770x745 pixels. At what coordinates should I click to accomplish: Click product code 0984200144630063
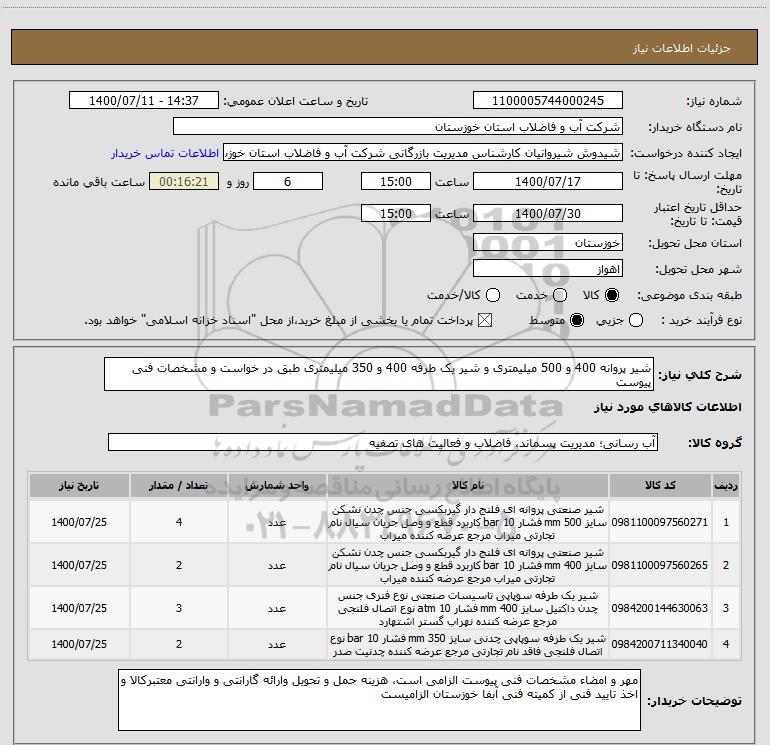point(660,608)
